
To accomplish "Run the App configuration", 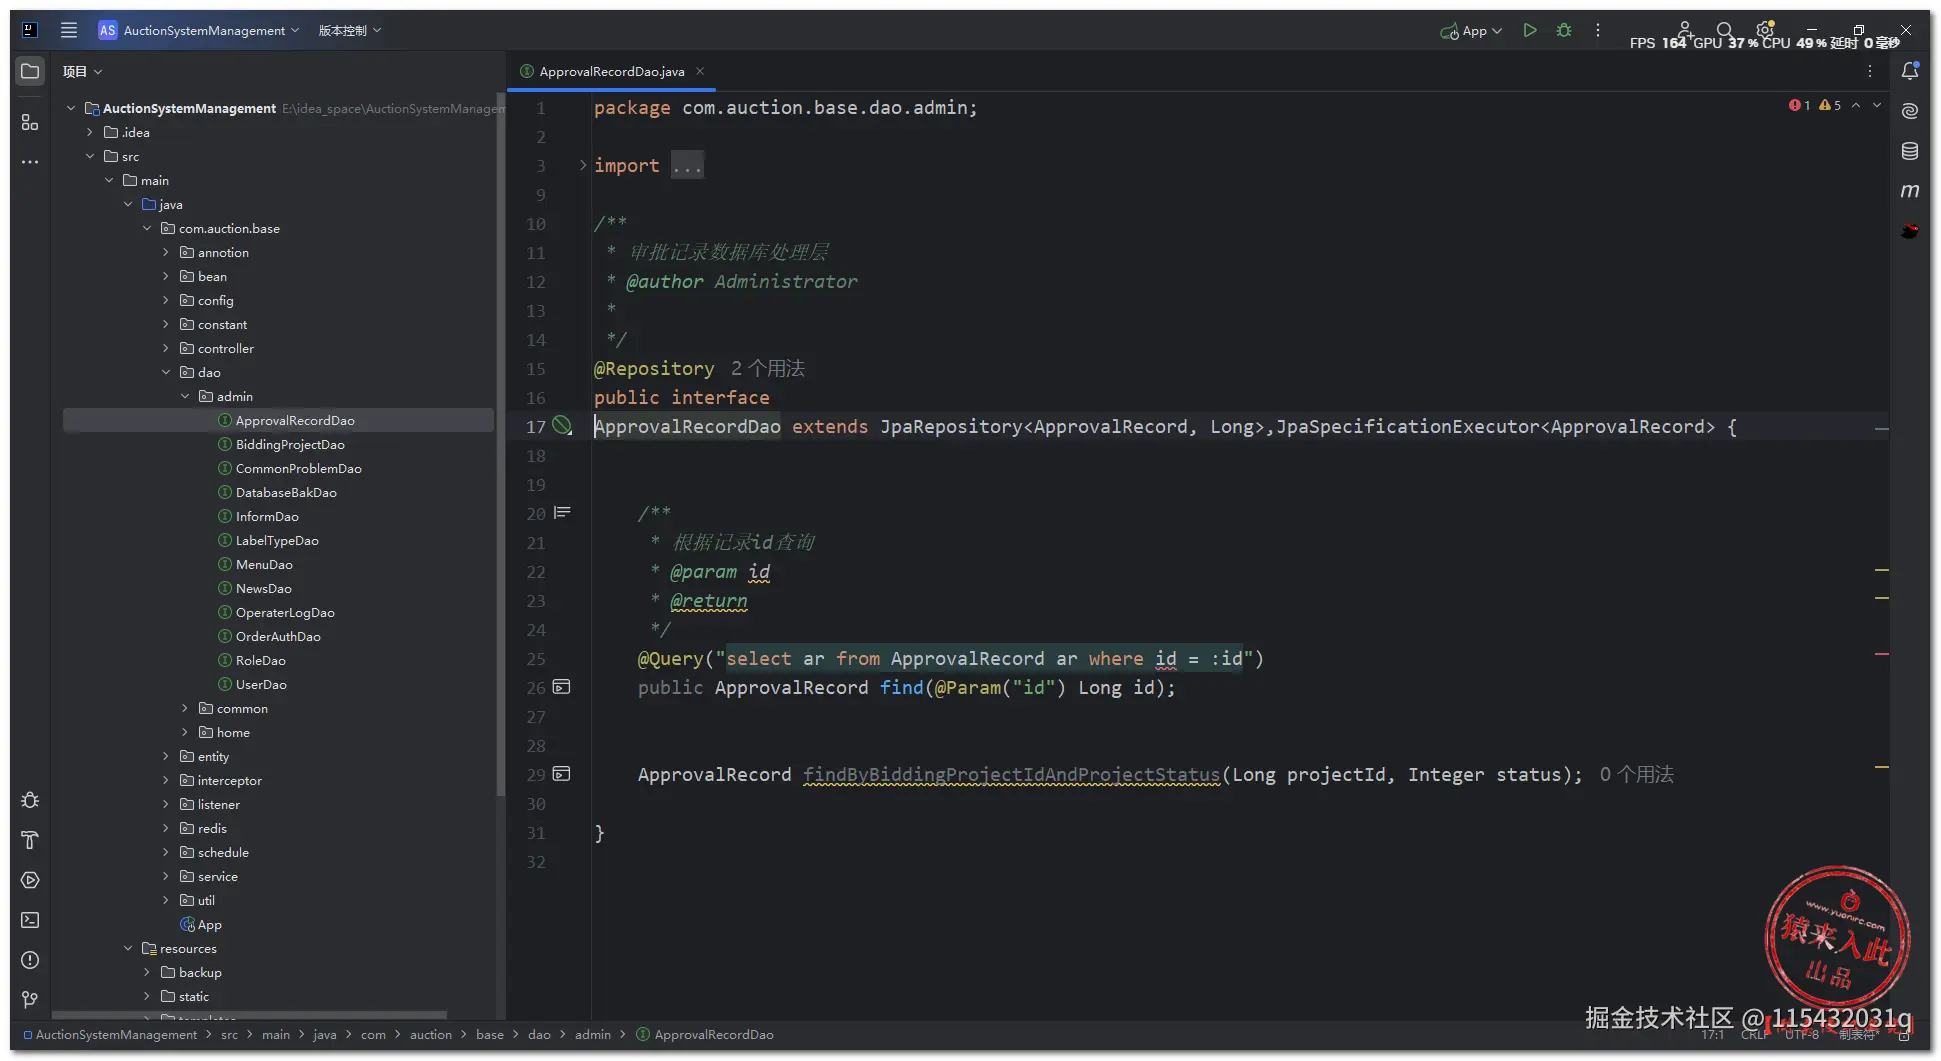I will click(1529, 30).
